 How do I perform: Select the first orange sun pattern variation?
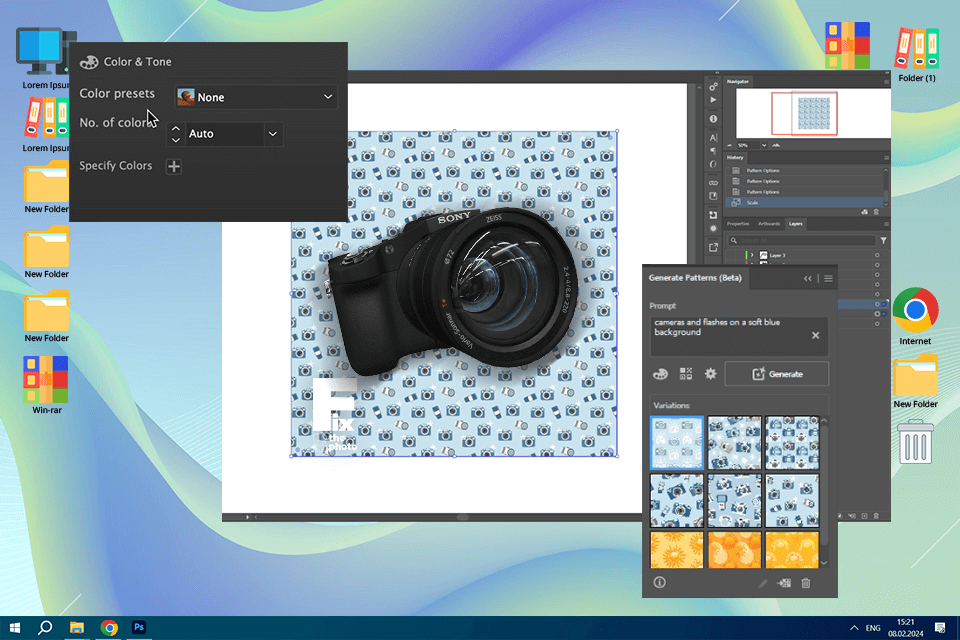[x=677, y=550]
